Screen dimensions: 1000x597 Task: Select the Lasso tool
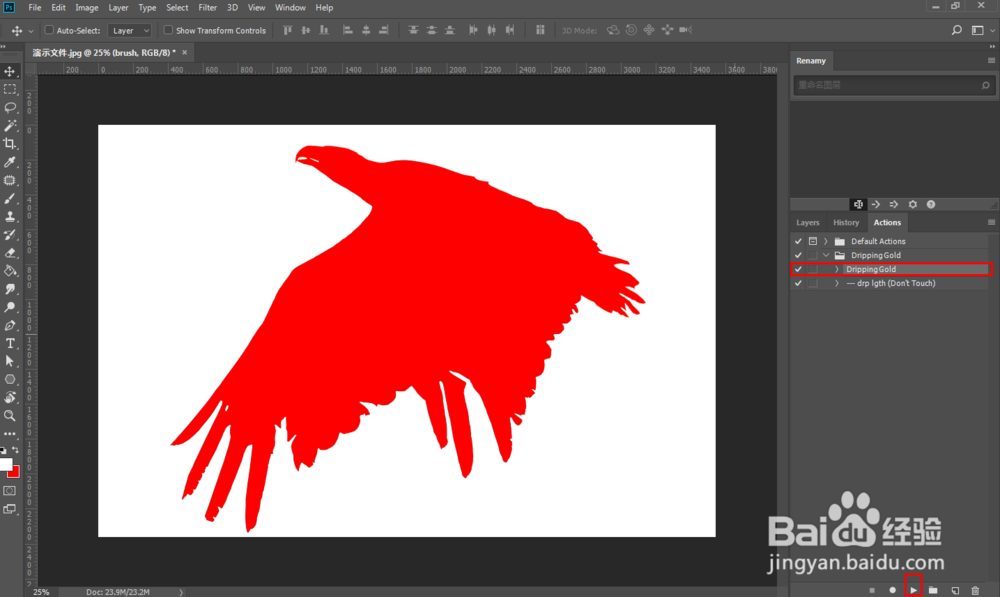(x=10, y=108)
